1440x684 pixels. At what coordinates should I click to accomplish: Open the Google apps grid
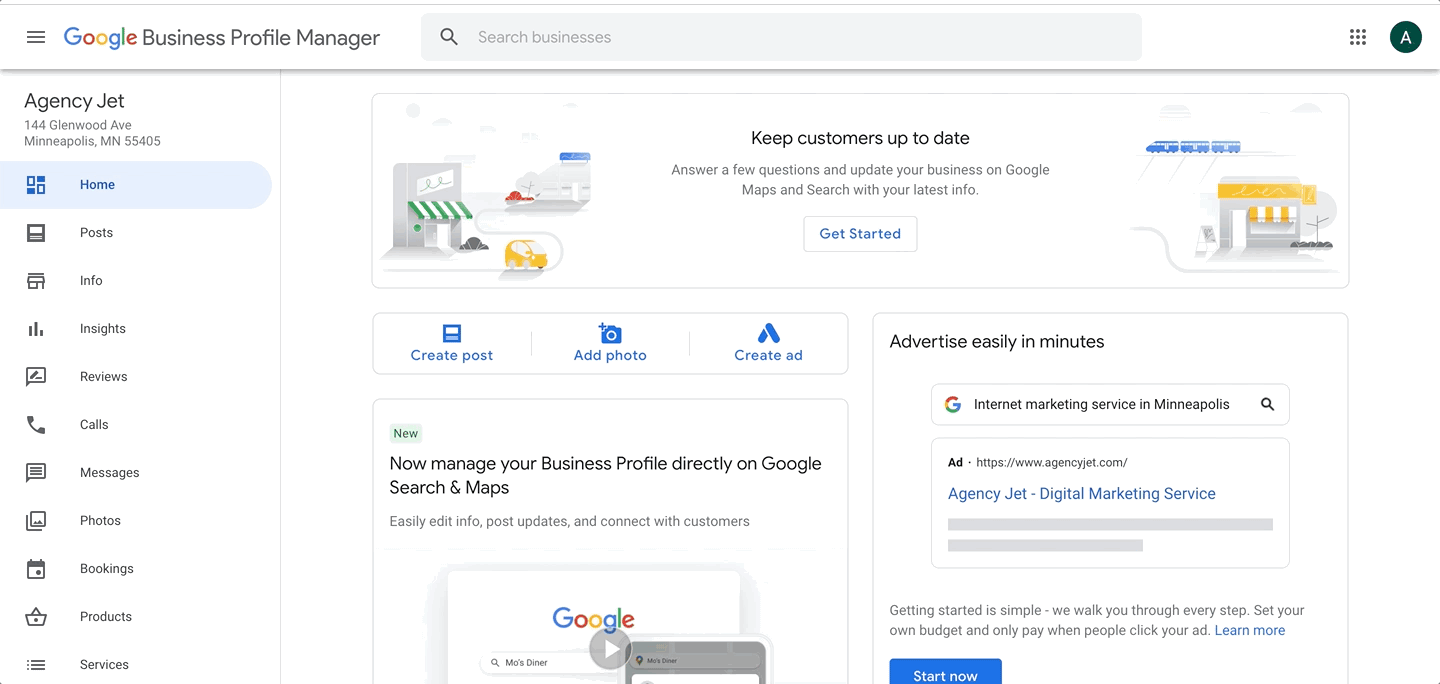(1358, 37)
